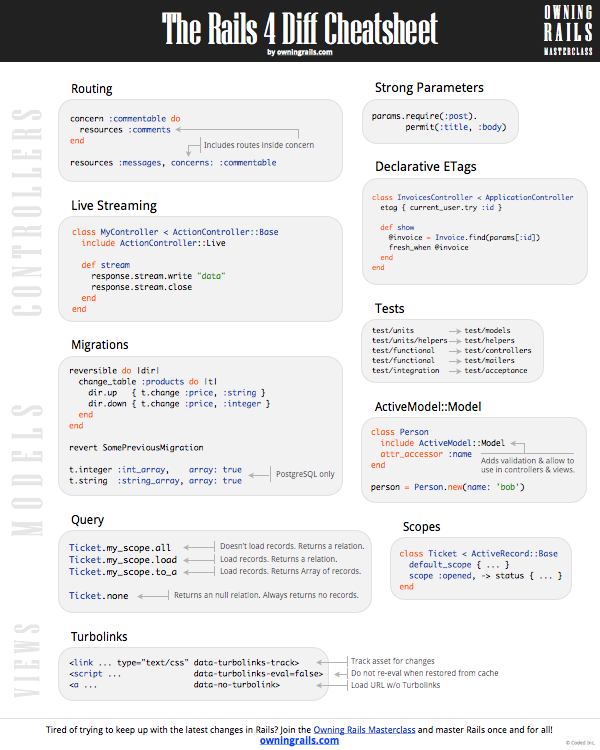The image size is (600, 750).
Task: Click 'concern :commentable do' code line
Action: 125,119
